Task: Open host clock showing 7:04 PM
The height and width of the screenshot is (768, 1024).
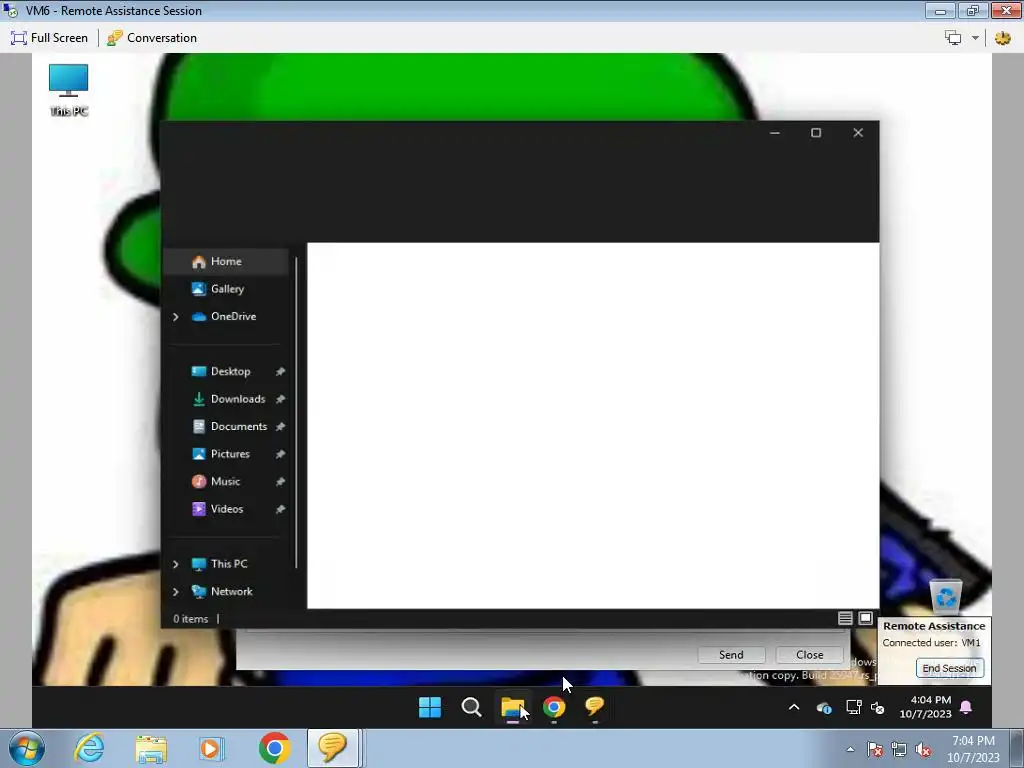Action: point(974,749)
